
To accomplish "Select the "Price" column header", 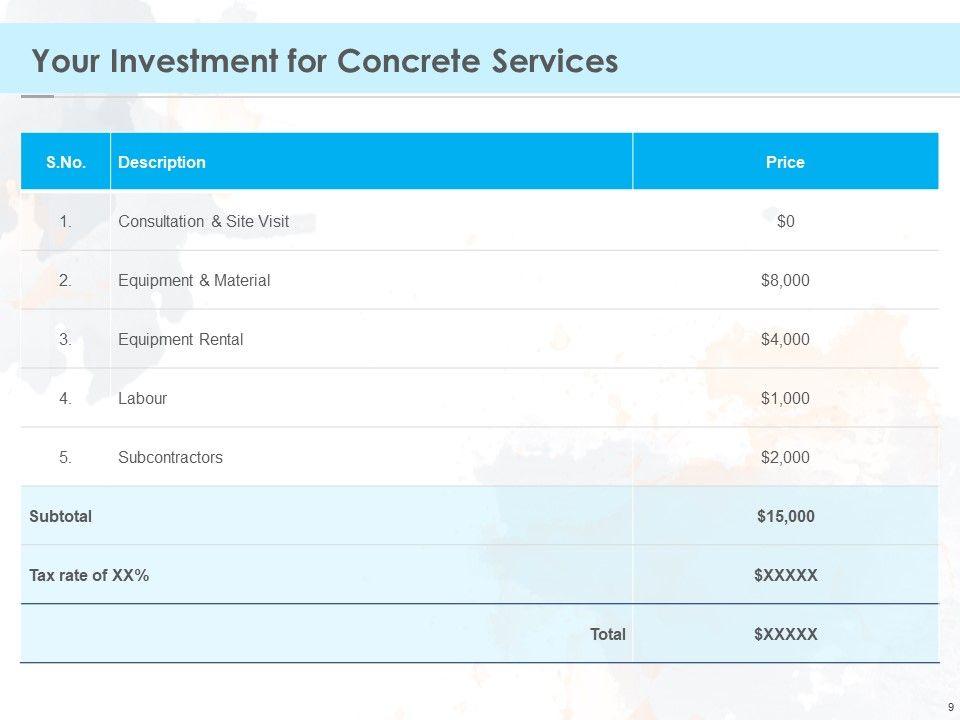I will click(x=785, y=162).
